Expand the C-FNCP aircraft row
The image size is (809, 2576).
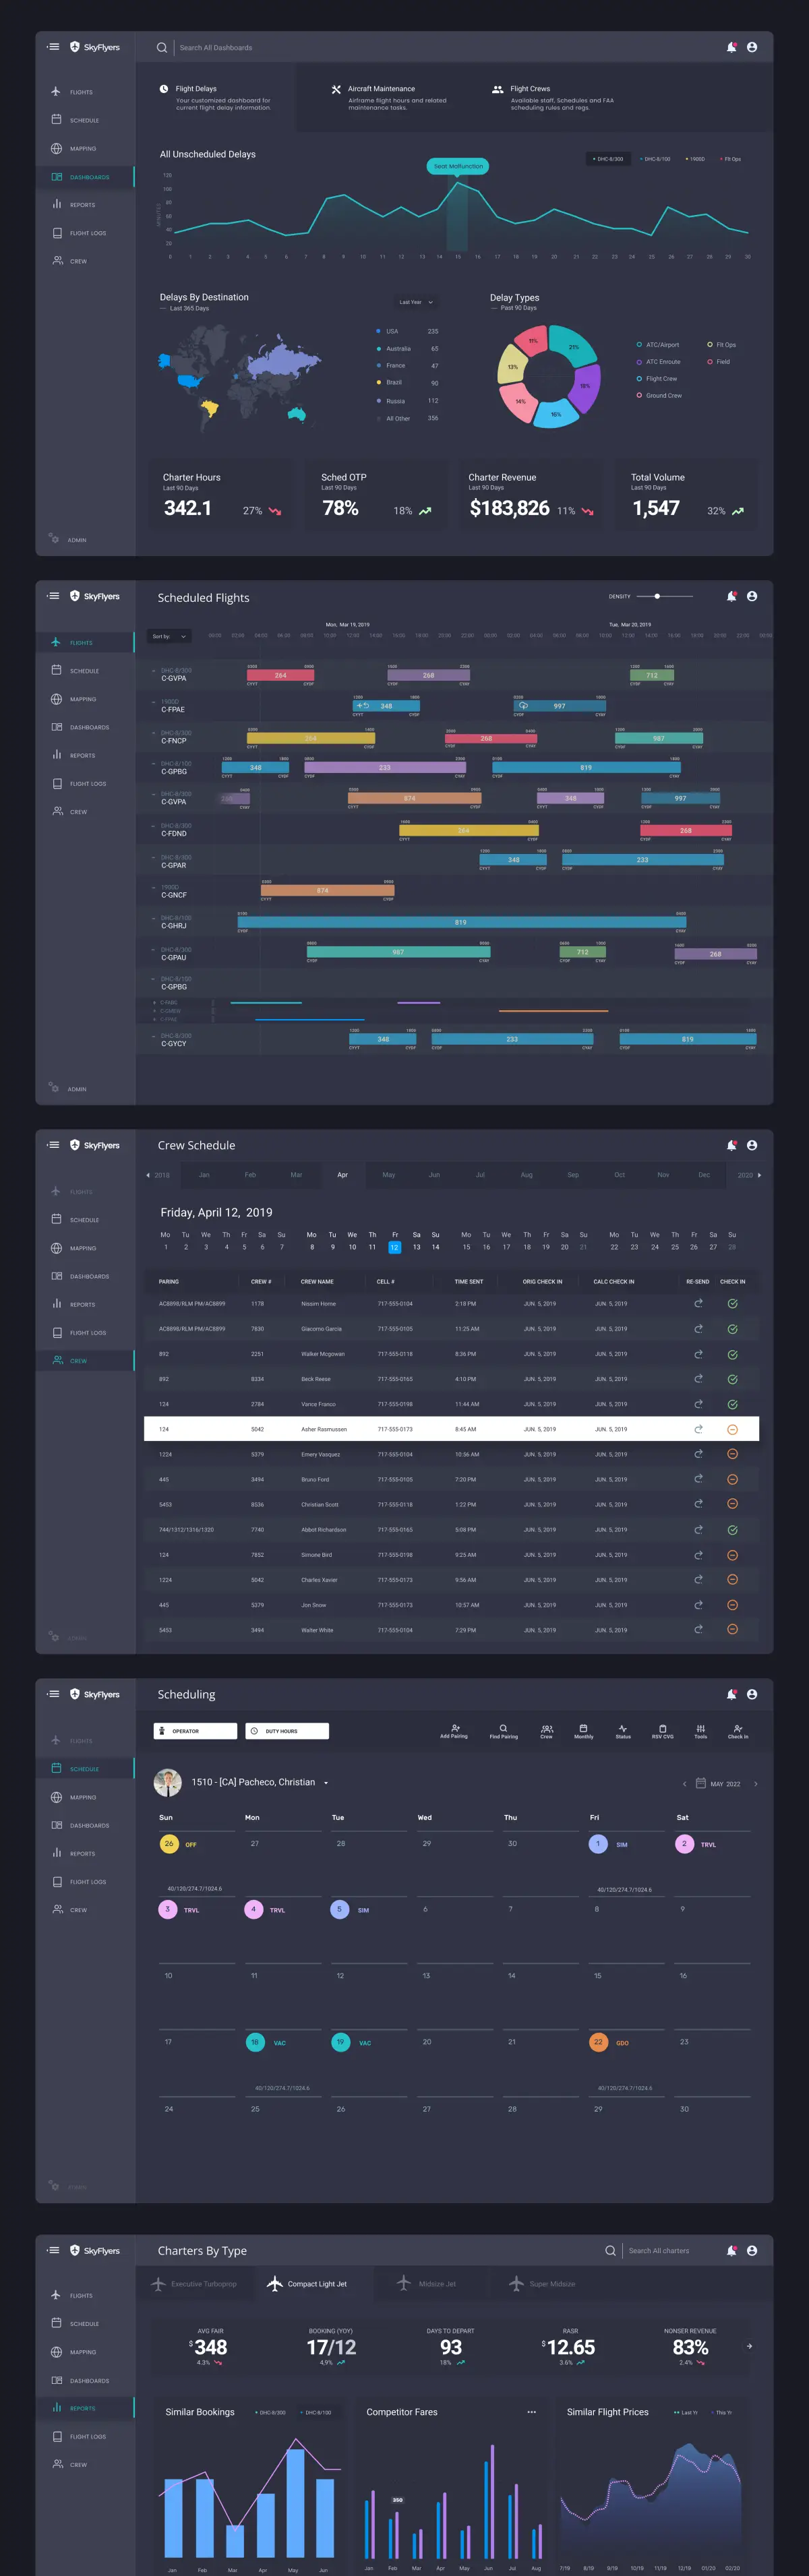point(153,733)
